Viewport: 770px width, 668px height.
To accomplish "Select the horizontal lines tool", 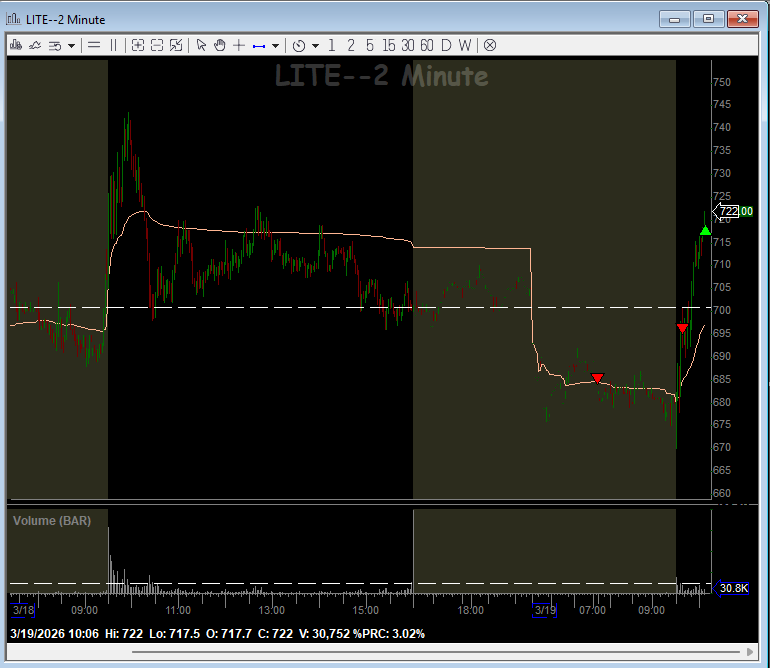I will click(x=94, y=46).
